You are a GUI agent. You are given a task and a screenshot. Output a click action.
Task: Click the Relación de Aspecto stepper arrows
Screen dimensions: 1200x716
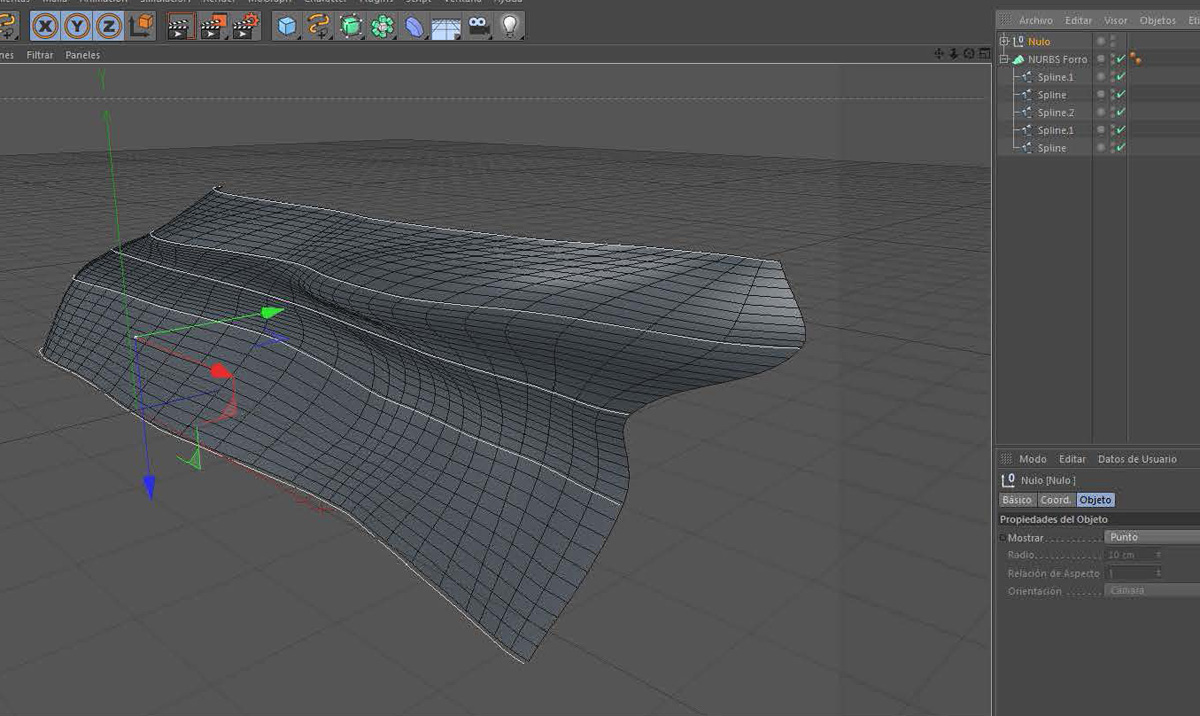click(1159, 573)
